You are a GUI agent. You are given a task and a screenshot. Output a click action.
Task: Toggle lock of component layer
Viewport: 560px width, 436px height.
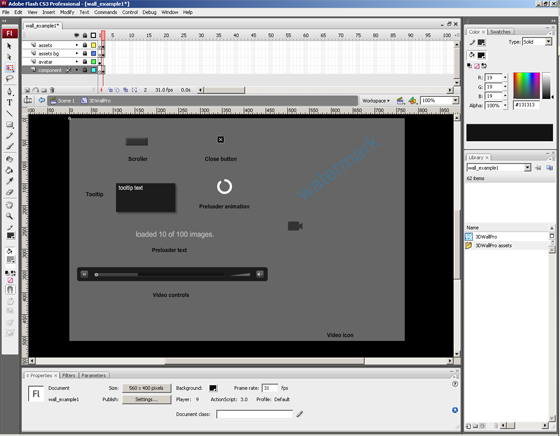(85, 70)
